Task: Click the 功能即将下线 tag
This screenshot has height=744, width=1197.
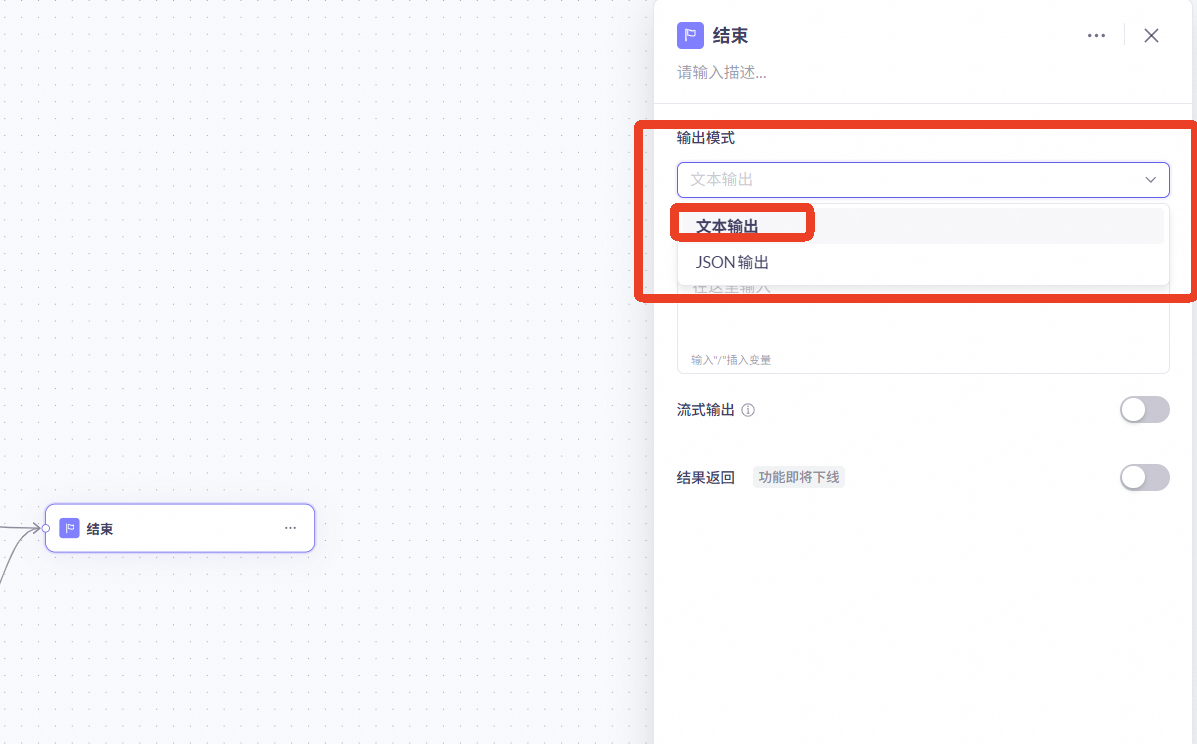Action: coord(799,478)
